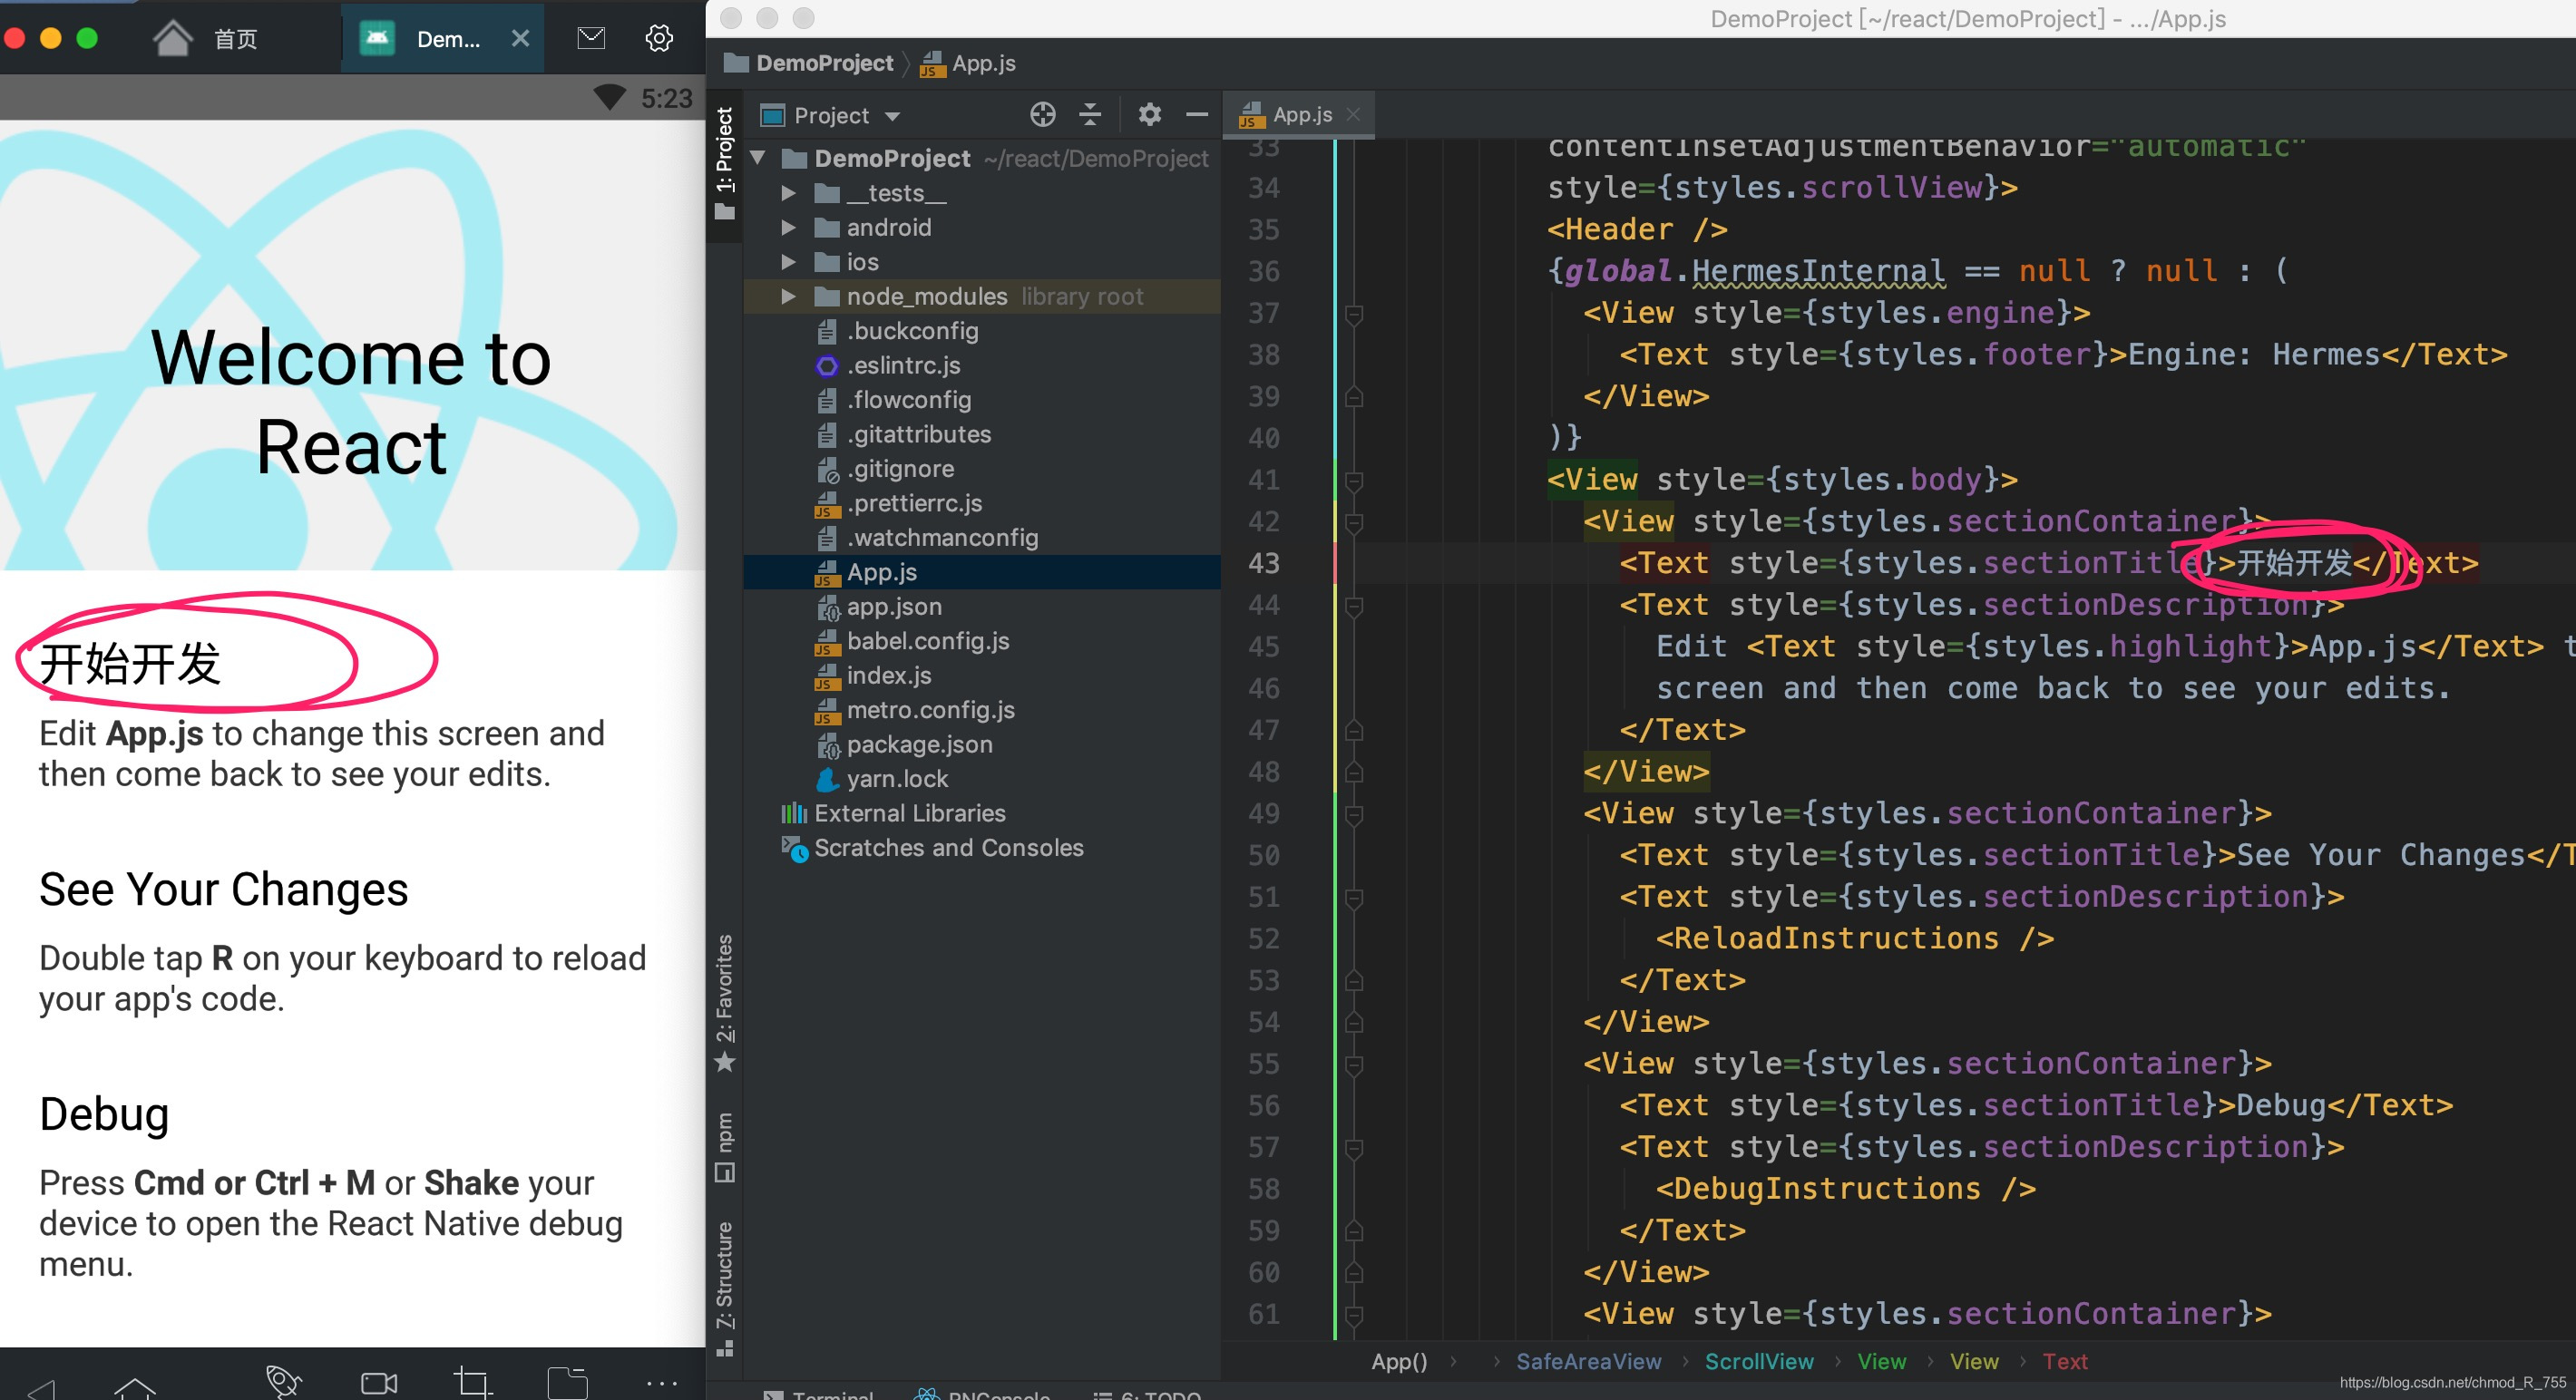2576x1400 pixels.
Task: Click the crop screenshot icon in emulator toolbar
Action: click(472, 1383)
